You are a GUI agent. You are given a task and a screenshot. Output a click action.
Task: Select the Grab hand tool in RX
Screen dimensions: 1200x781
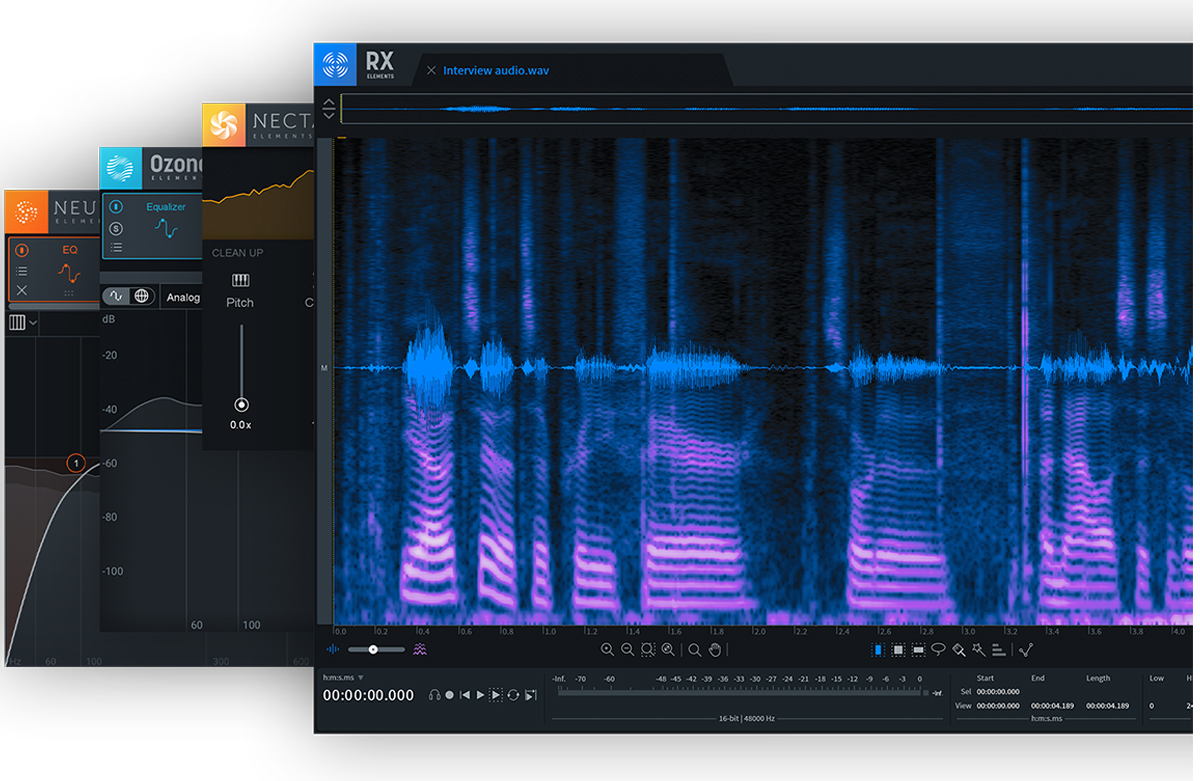[715, 650]
